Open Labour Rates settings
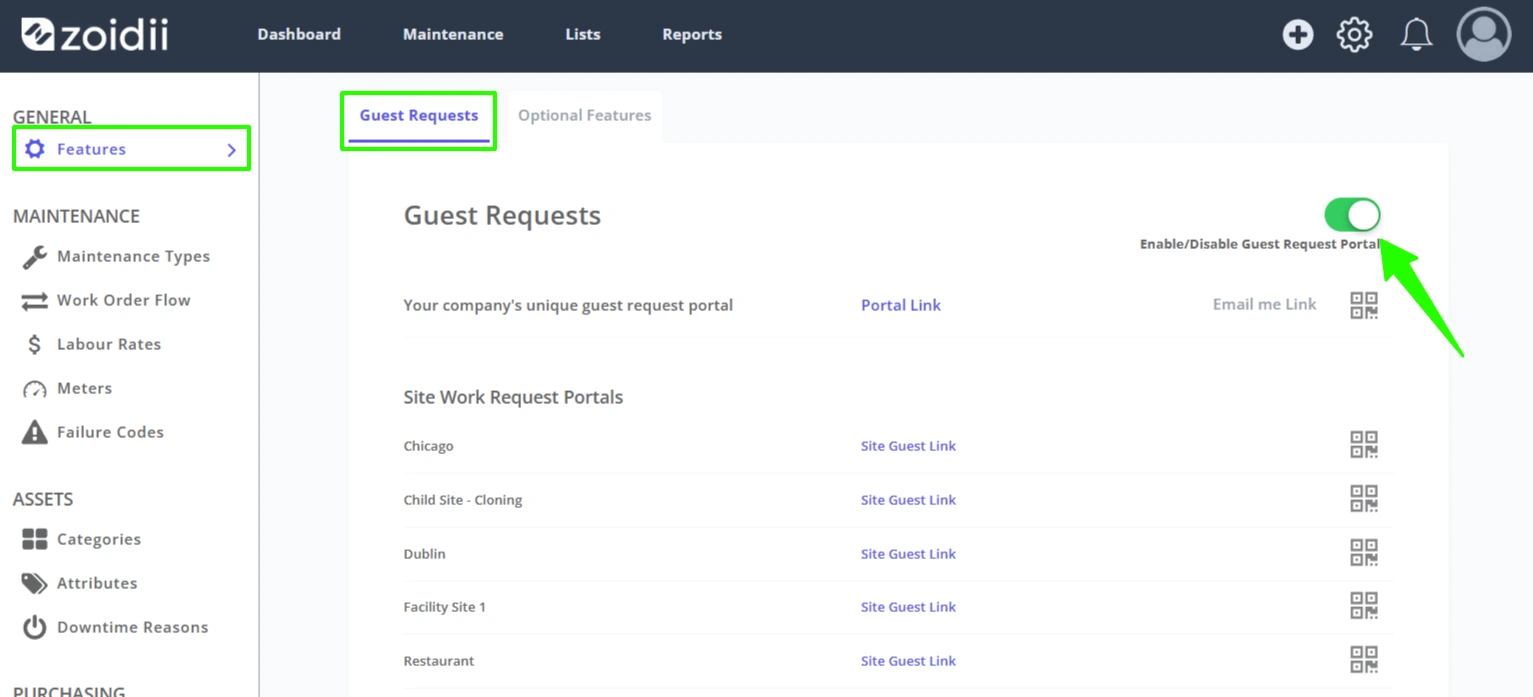The height and width of the screenshot is (697, 1533). click(x=108, y=345)
